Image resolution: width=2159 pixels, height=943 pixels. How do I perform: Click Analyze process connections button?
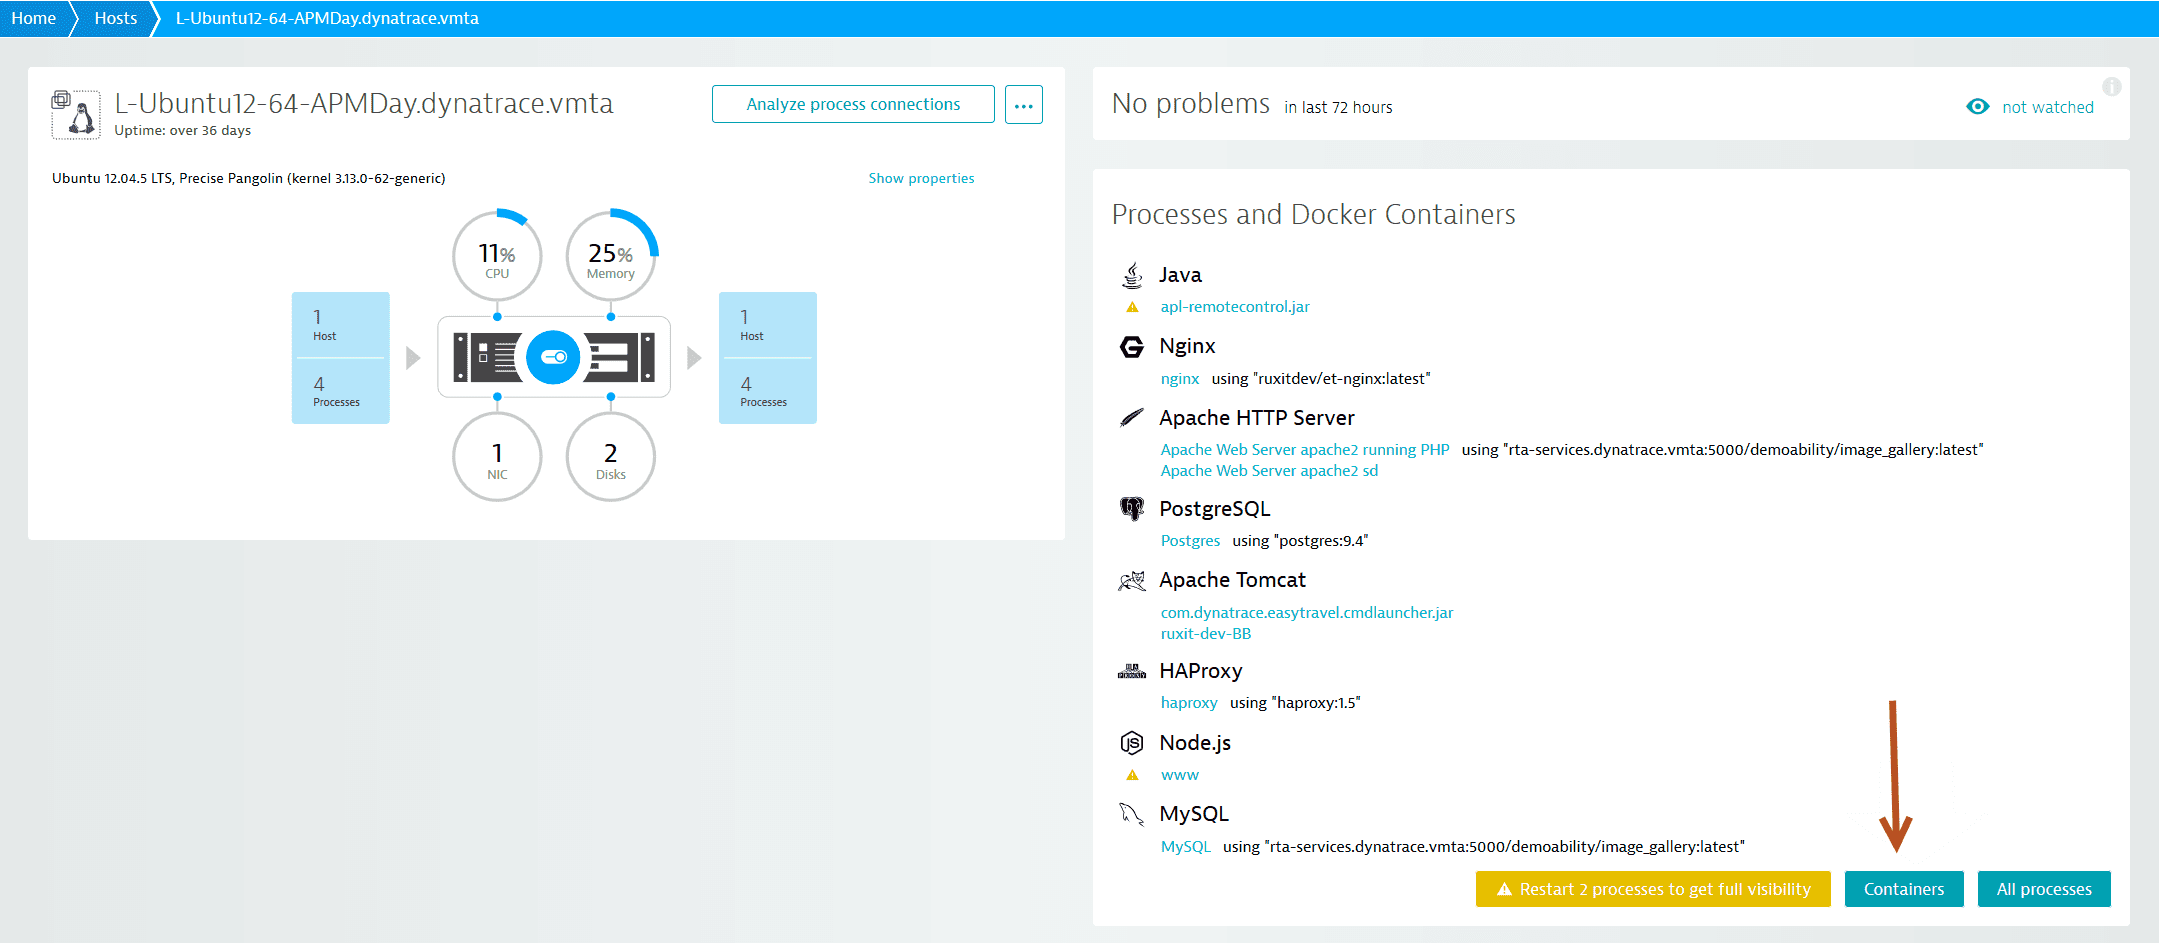click(x=853, y=104)
